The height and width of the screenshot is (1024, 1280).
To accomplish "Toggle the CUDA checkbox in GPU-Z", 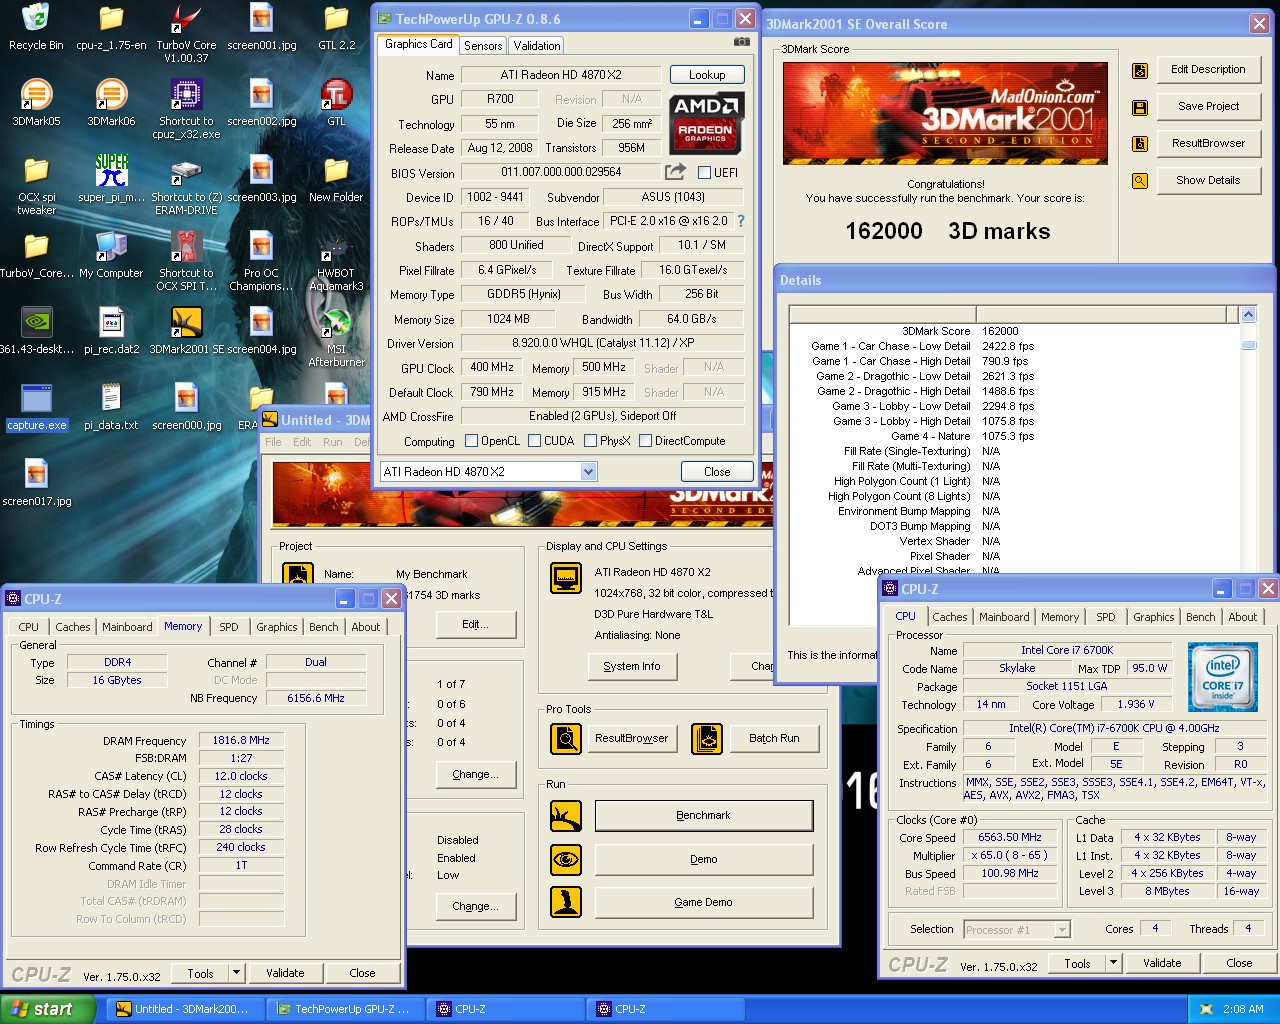I will tap(535, 441).
